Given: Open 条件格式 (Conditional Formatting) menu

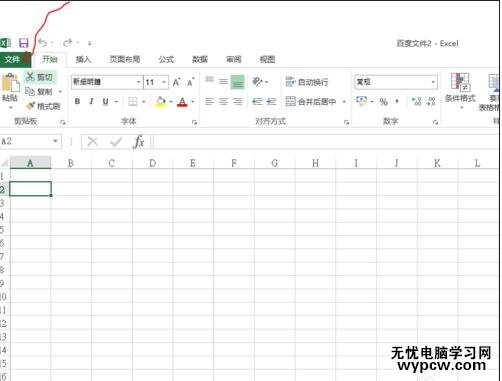Looking at the screenshot, I should pyautogui.click(x=460, y=90).
